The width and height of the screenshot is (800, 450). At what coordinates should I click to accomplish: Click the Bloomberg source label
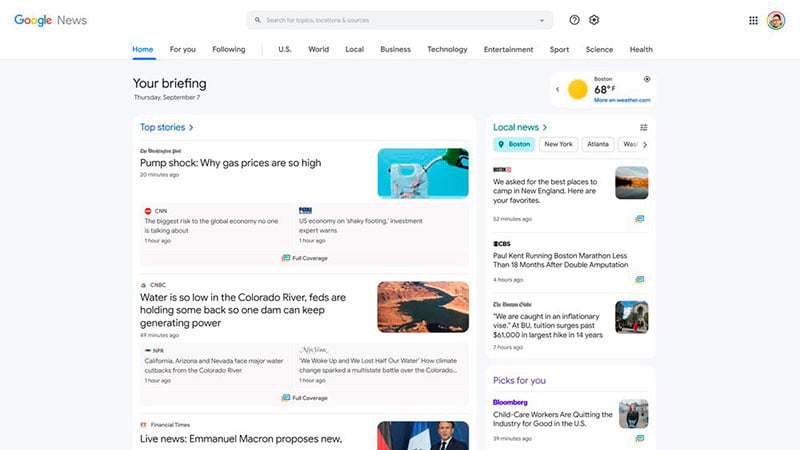[x=510, y=402]
